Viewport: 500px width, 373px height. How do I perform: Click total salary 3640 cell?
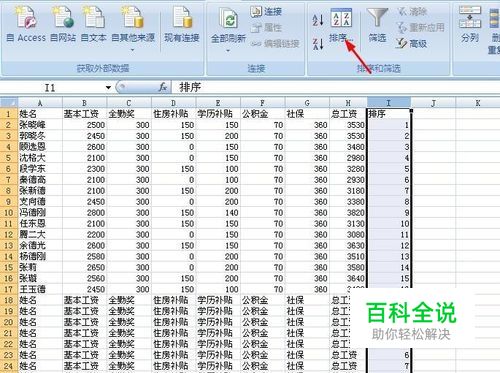coord(348,278)
